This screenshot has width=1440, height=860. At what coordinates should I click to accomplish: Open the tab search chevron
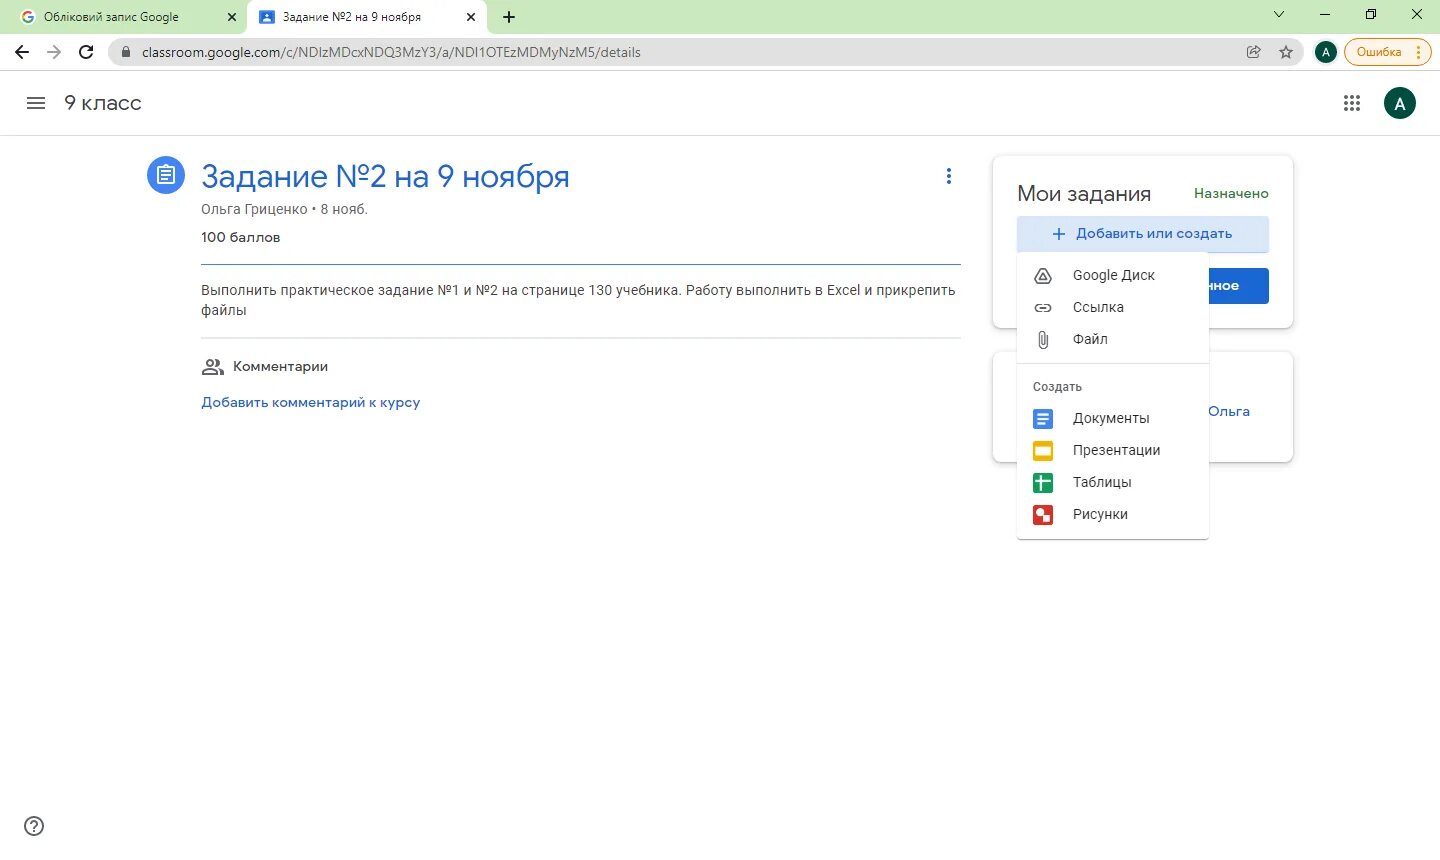(1279, 14)
